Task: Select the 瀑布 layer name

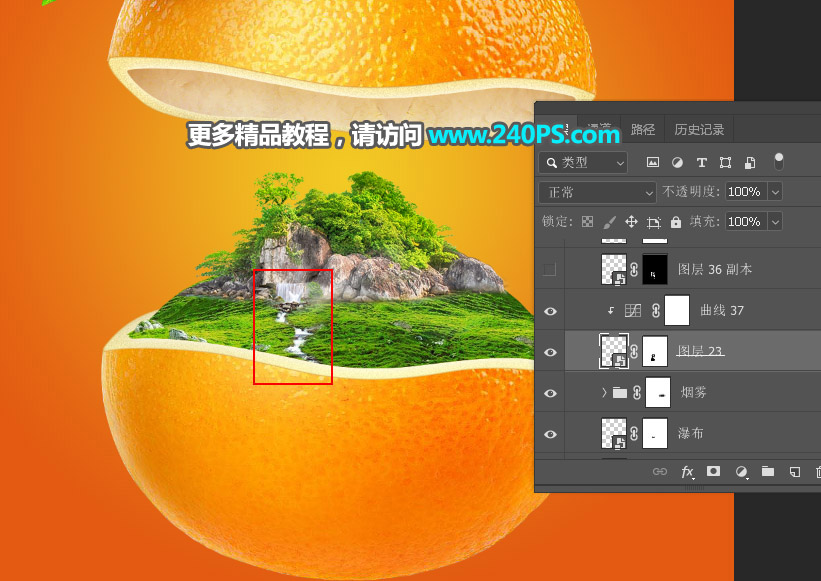Action: [x=690, y=433]
